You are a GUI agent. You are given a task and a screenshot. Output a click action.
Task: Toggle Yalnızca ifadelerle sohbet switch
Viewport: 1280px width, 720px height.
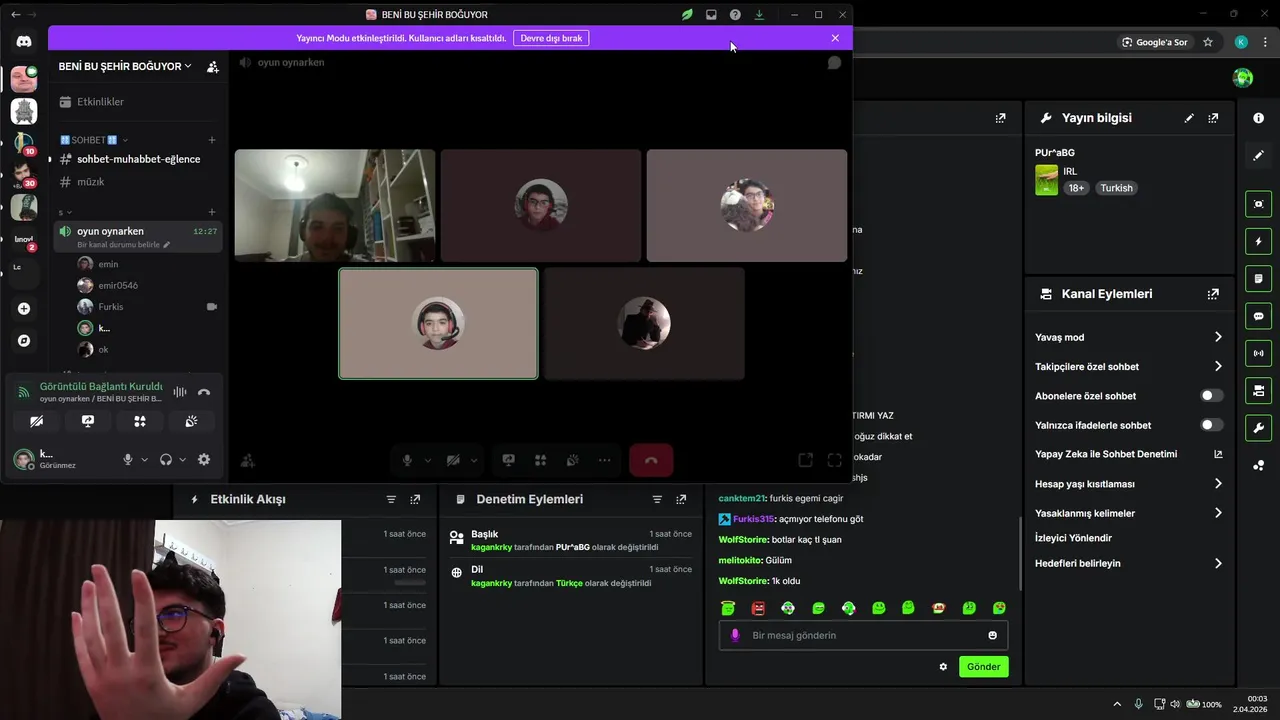click(1211, 425)
